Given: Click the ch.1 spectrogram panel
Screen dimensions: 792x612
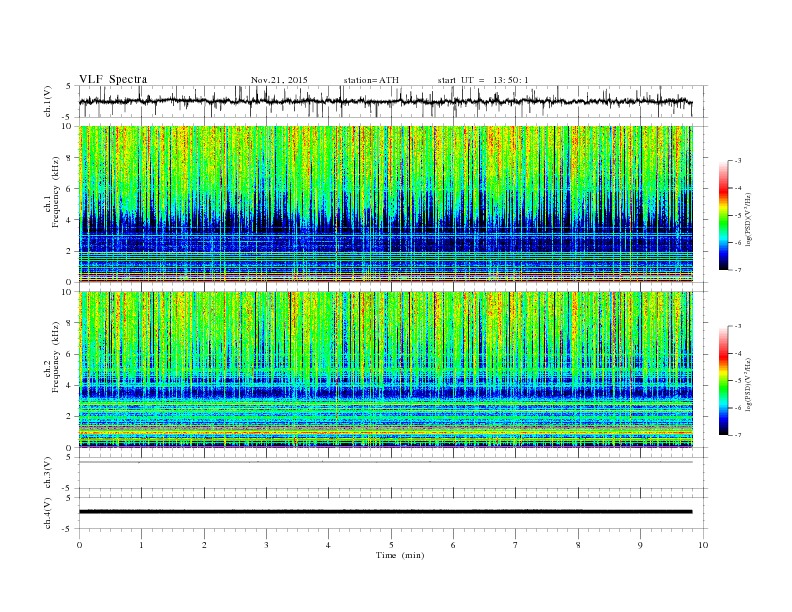Looking at the screenshot, I should tap(386, 204).
